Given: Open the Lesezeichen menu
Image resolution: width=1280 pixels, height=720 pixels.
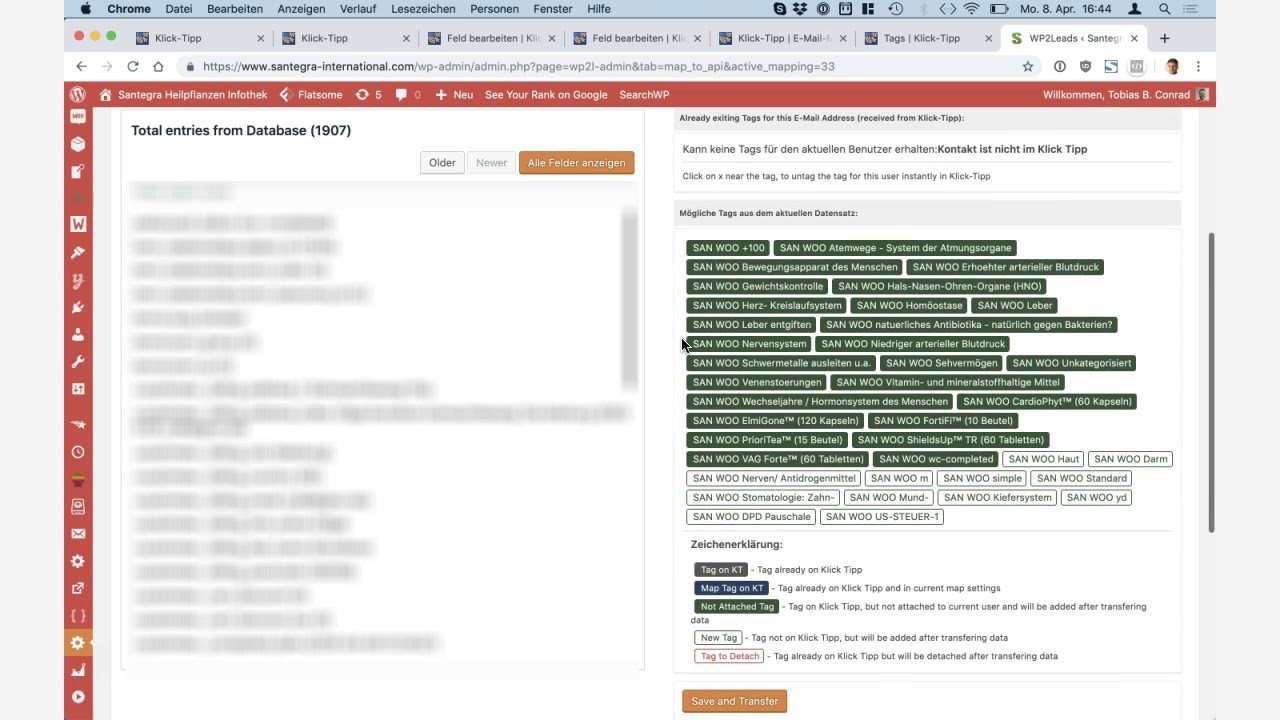Looking at the screenshot, I should point(425,9).
